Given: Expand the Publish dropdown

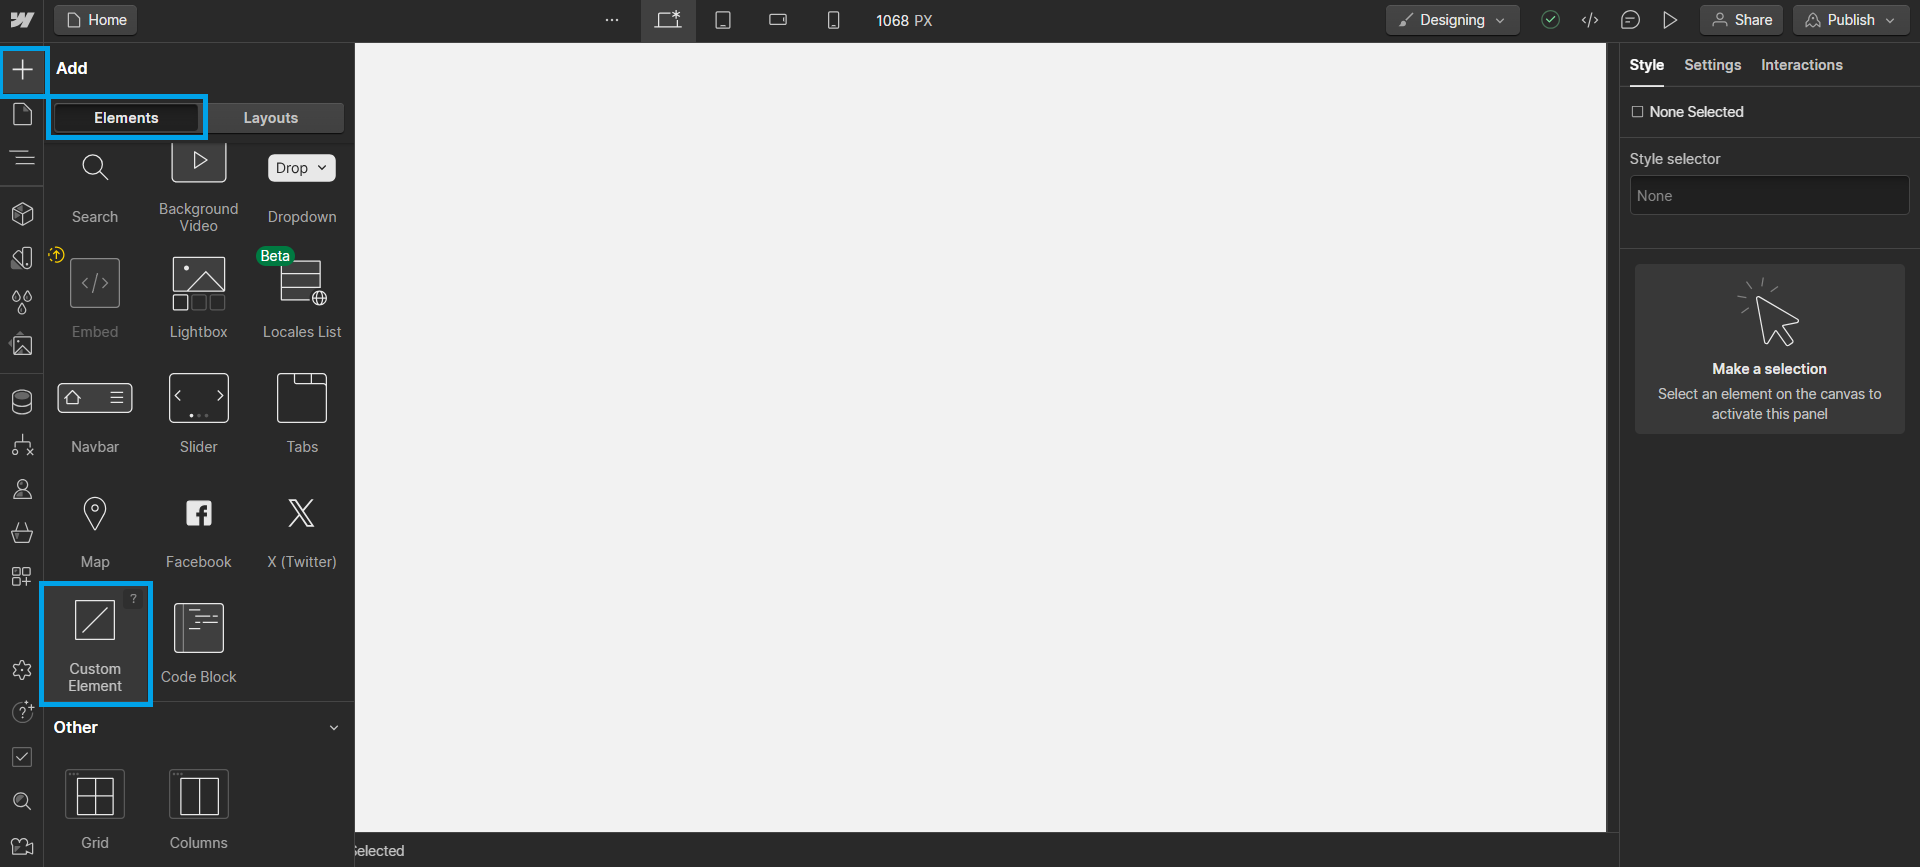Looking at the screenshot, I should (1851, 20).
